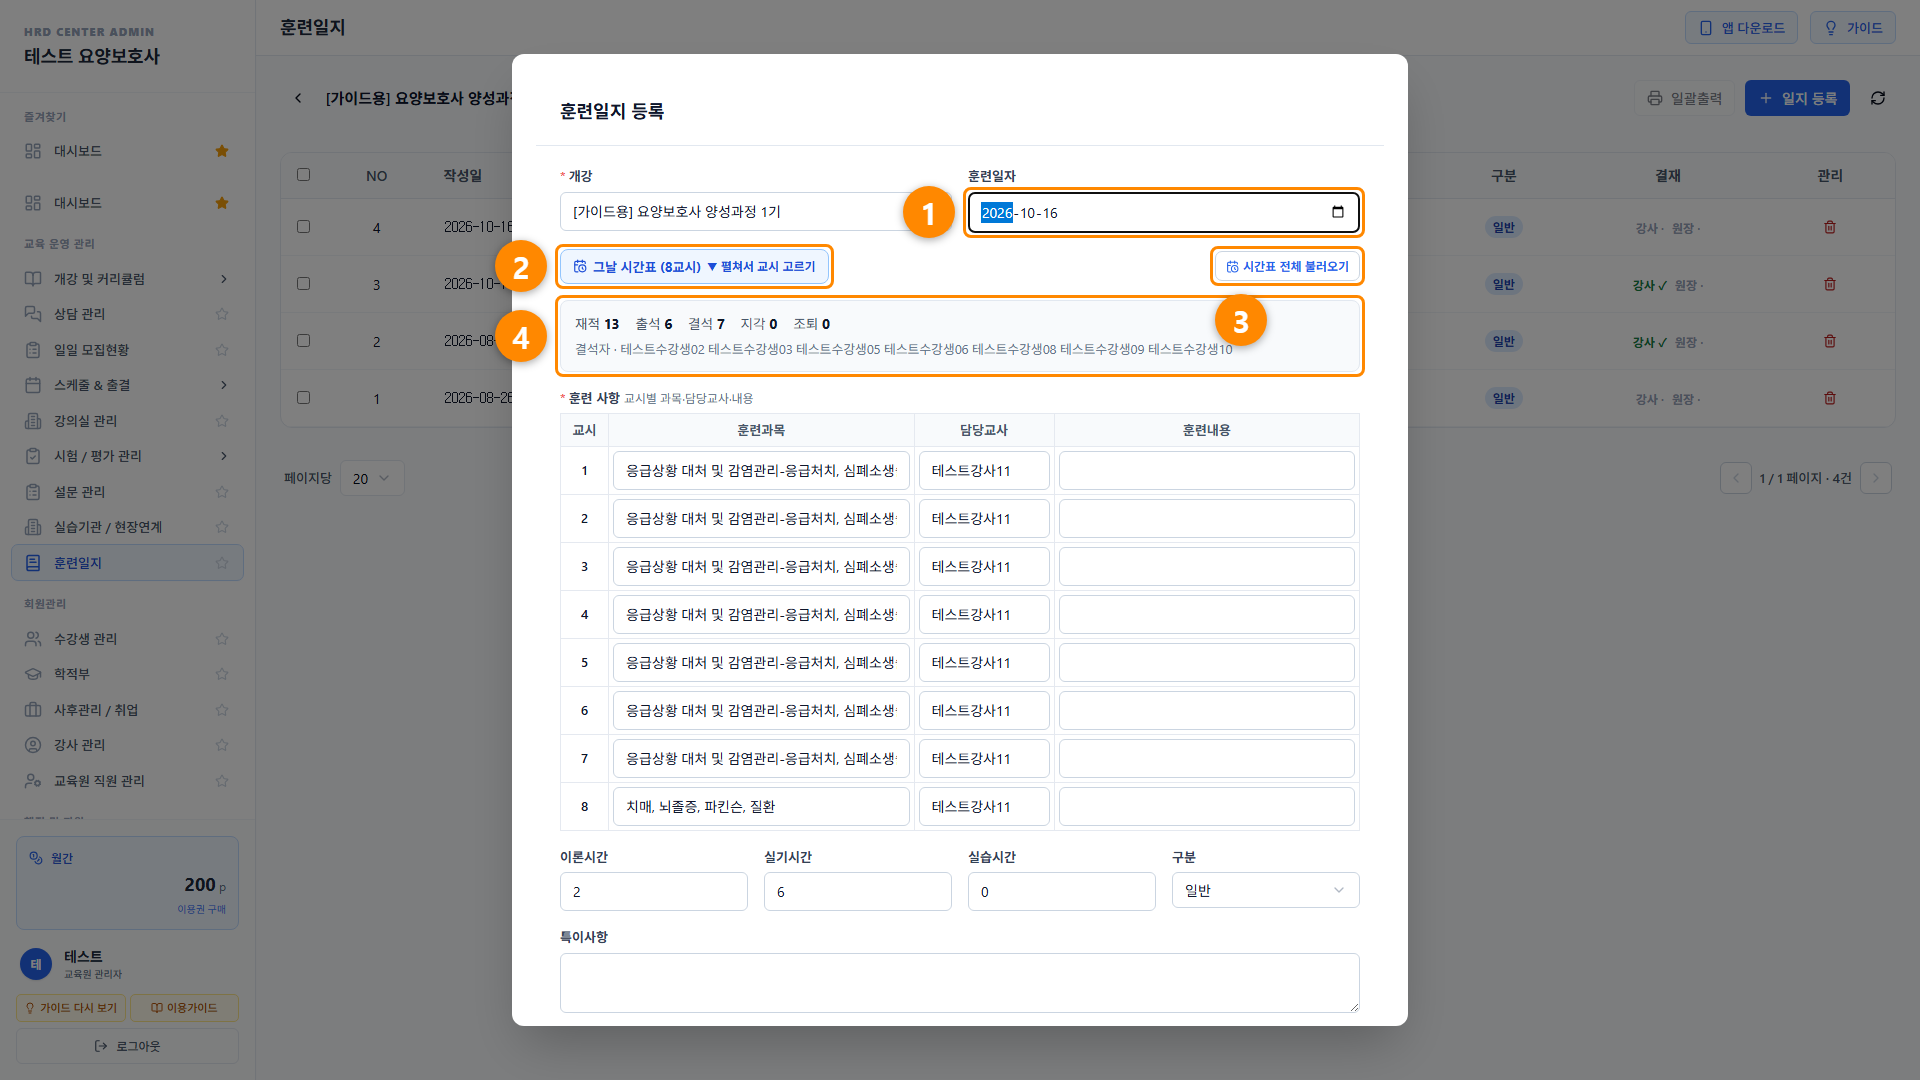Image resolution: width=1920 pixels, height=1080 pixels.
Task: Star the 수강생 관리 menu item
Action: click(222, 639)
